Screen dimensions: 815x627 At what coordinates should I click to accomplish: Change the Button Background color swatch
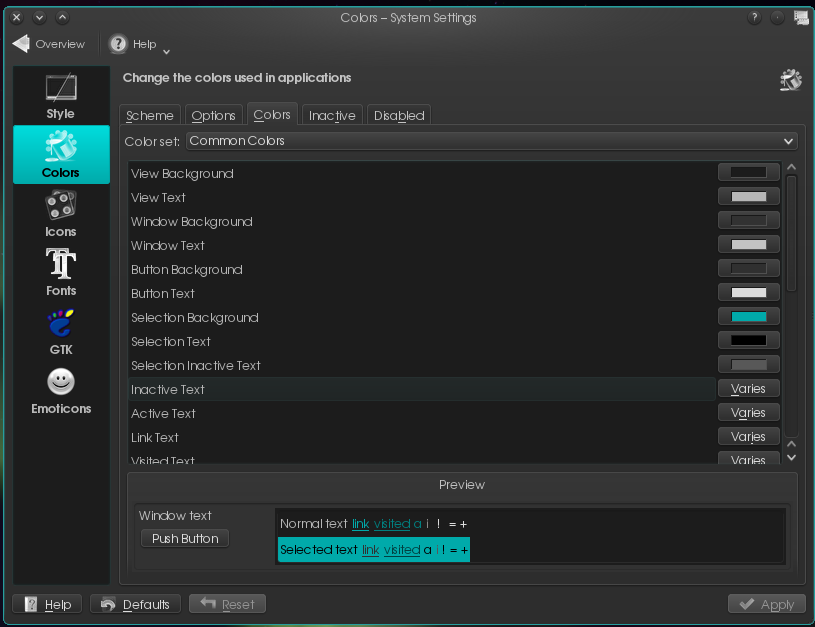click(748, 268)
